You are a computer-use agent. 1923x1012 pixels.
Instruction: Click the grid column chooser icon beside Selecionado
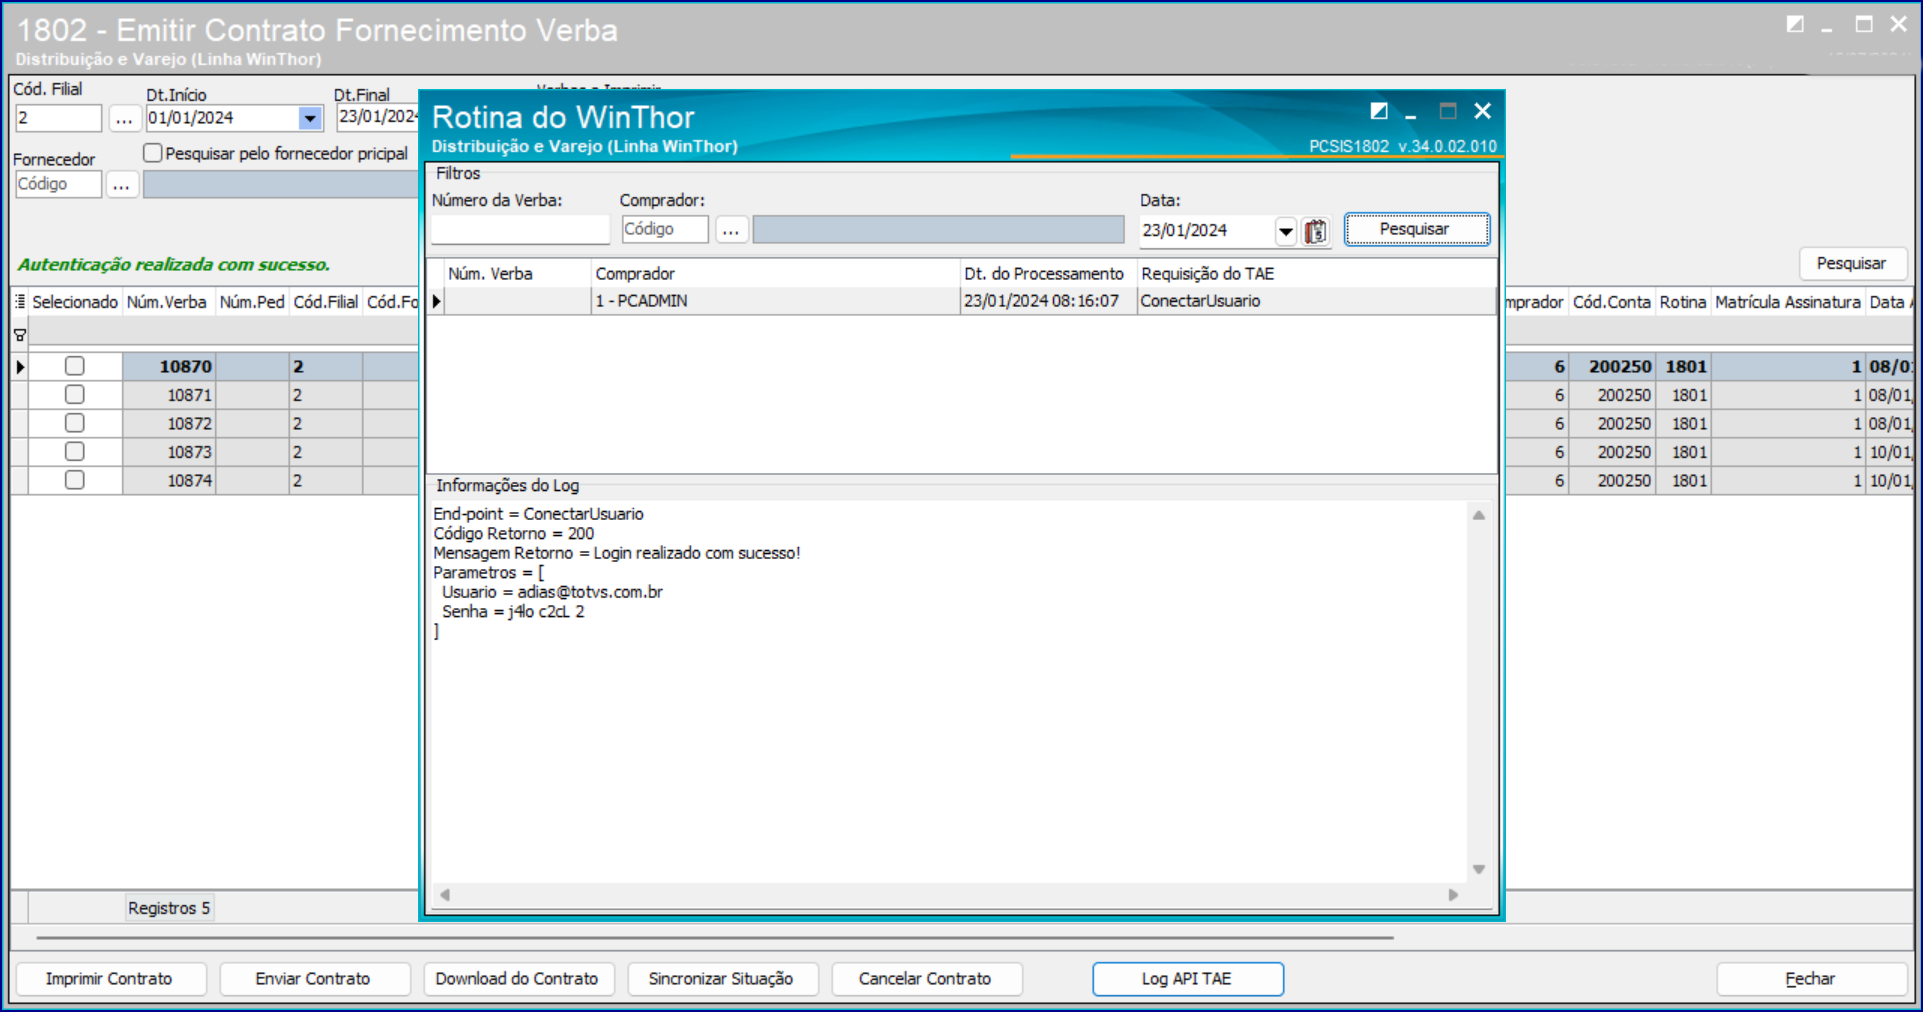[x=20, y=302]
